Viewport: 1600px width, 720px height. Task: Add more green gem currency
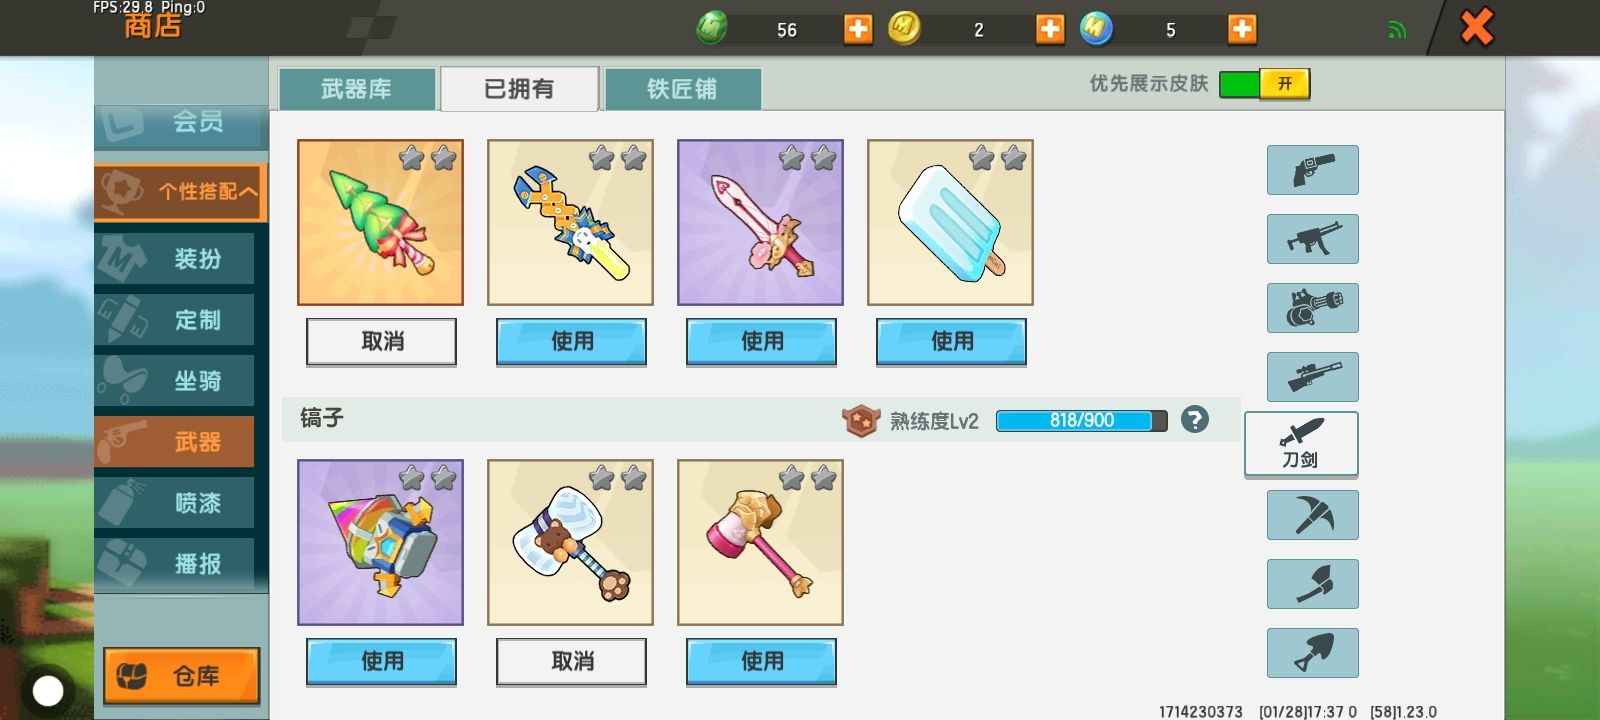point(858,29)
